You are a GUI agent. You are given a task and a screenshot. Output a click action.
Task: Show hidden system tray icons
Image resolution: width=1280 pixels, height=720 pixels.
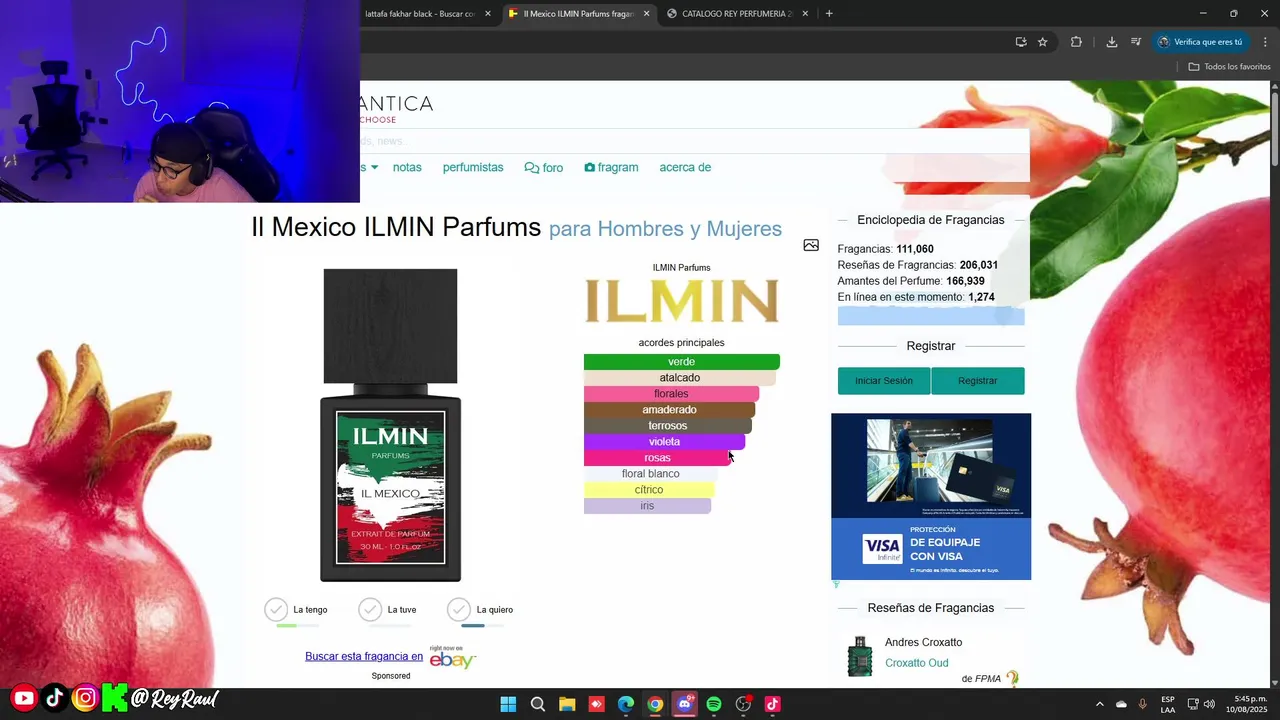point(1100,704)
